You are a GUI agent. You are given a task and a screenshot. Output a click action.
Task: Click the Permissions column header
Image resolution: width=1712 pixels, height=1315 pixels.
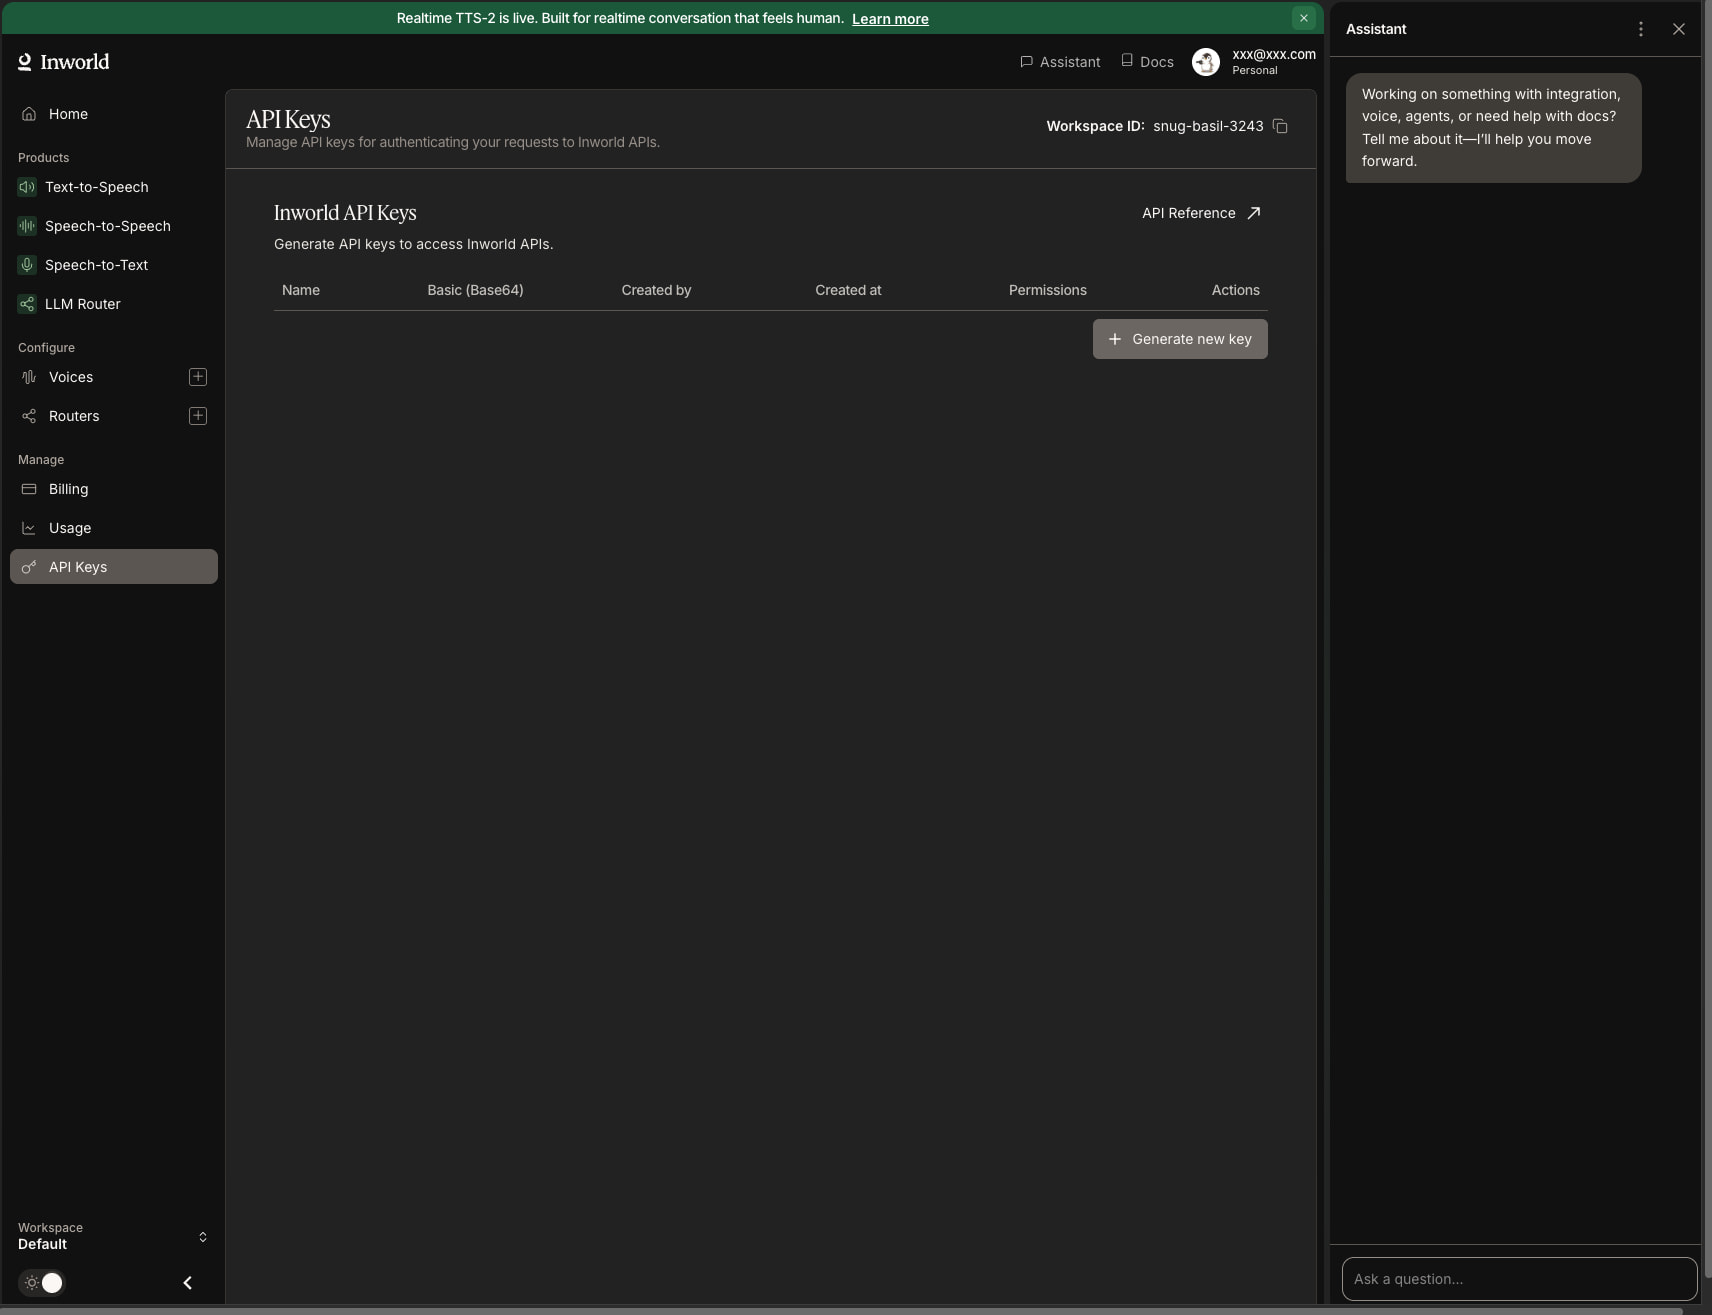[x=1047, y=290]
